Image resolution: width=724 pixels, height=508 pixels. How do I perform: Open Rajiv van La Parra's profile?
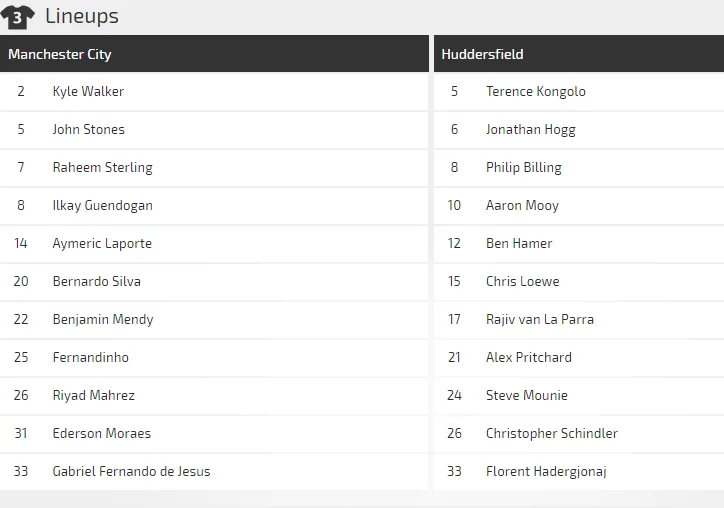[x=539, y=319]
